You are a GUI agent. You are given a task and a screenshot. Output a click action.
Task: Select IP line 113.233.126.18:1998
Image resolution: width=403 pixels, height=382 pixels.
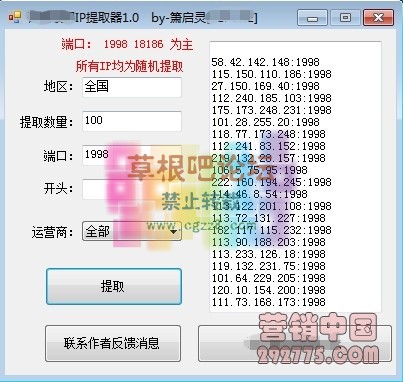click(x=268, y=254)
